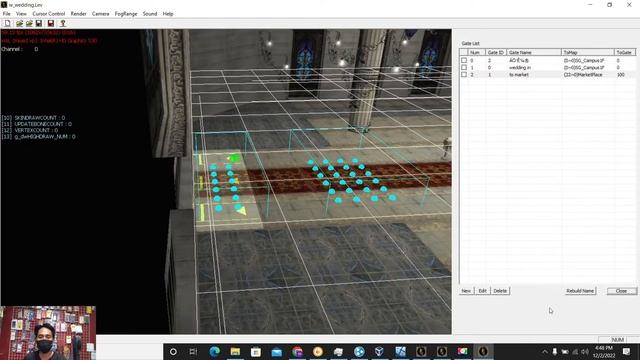Open the Mail app from the taskbar

[277, 351]
